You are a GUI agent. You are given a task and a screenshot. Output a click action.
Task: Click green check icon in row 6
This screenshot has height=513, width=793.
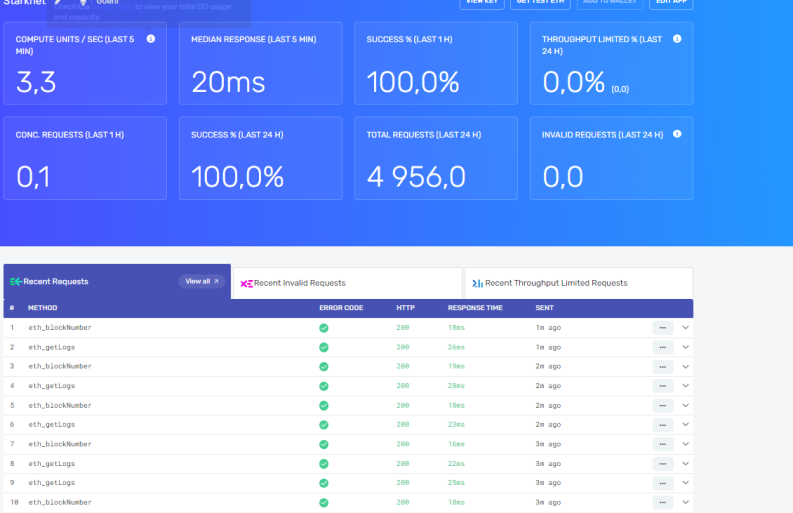tap(324, 425)
